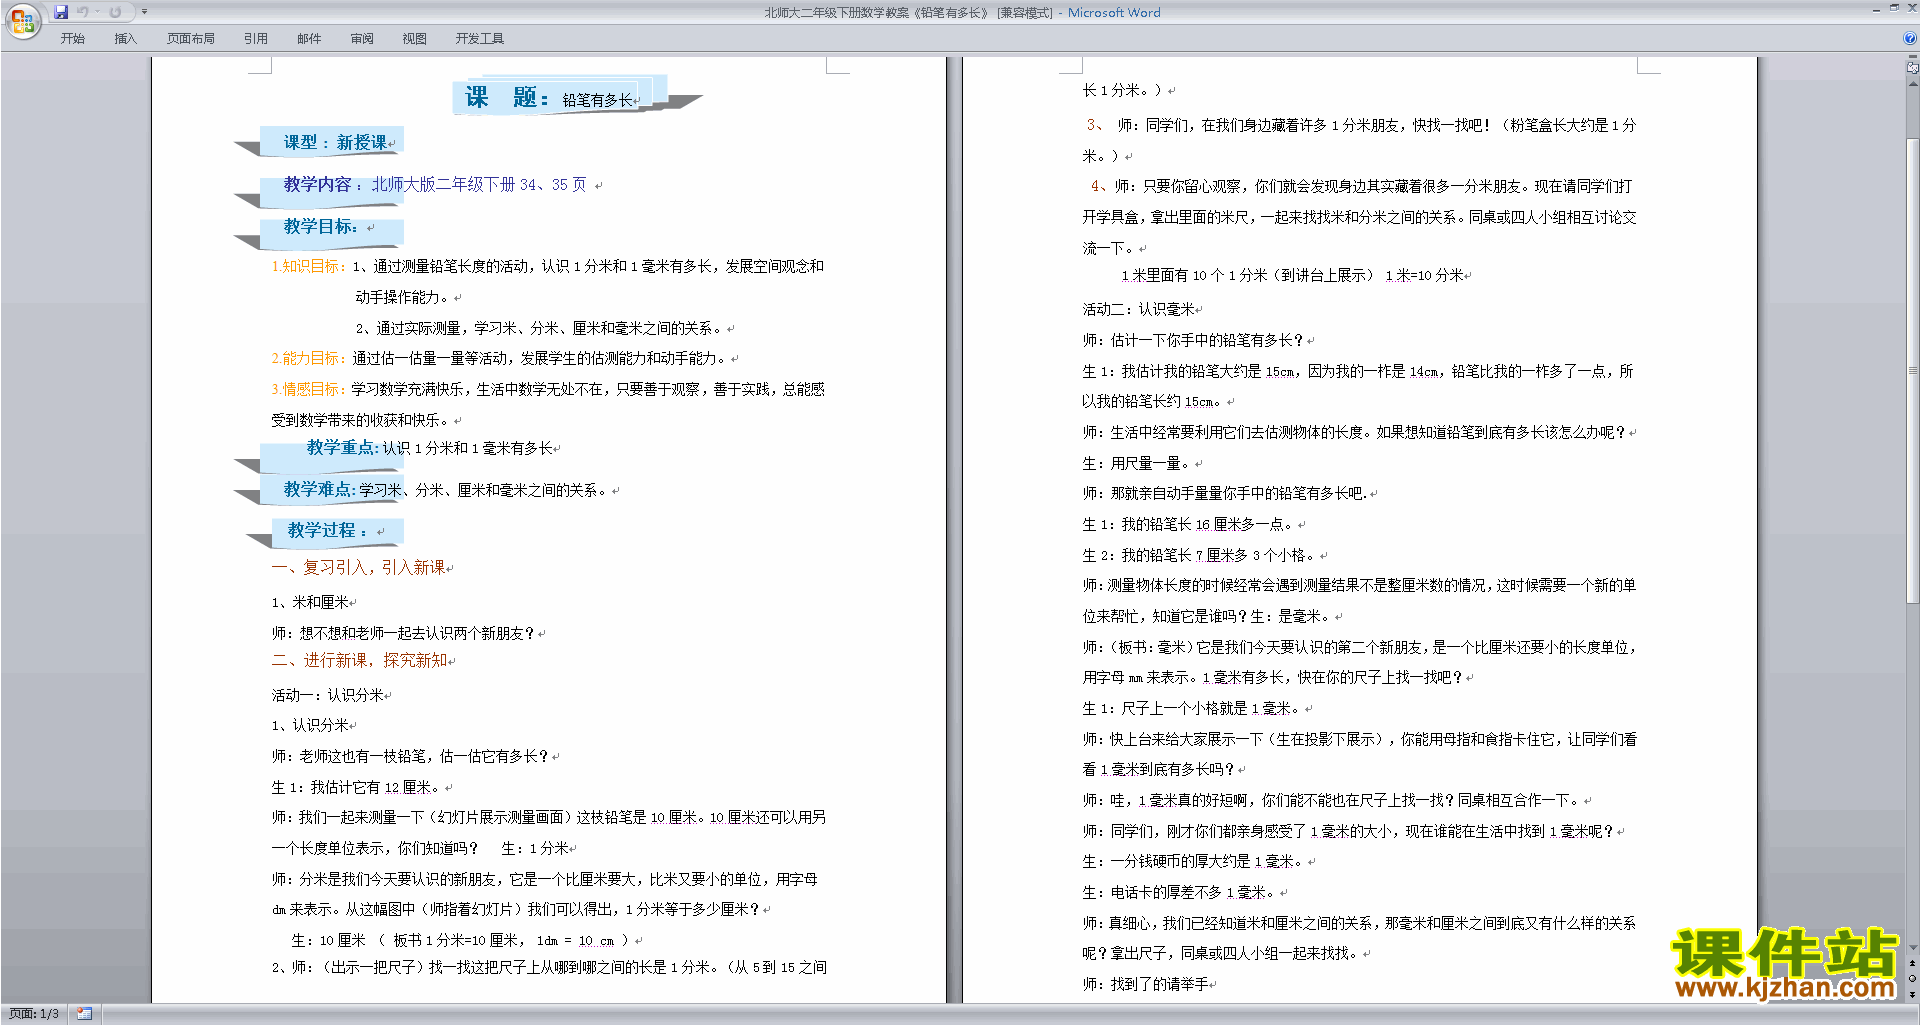
Task: Click the scrollbar up arrow
Action: pos(1913,85)
